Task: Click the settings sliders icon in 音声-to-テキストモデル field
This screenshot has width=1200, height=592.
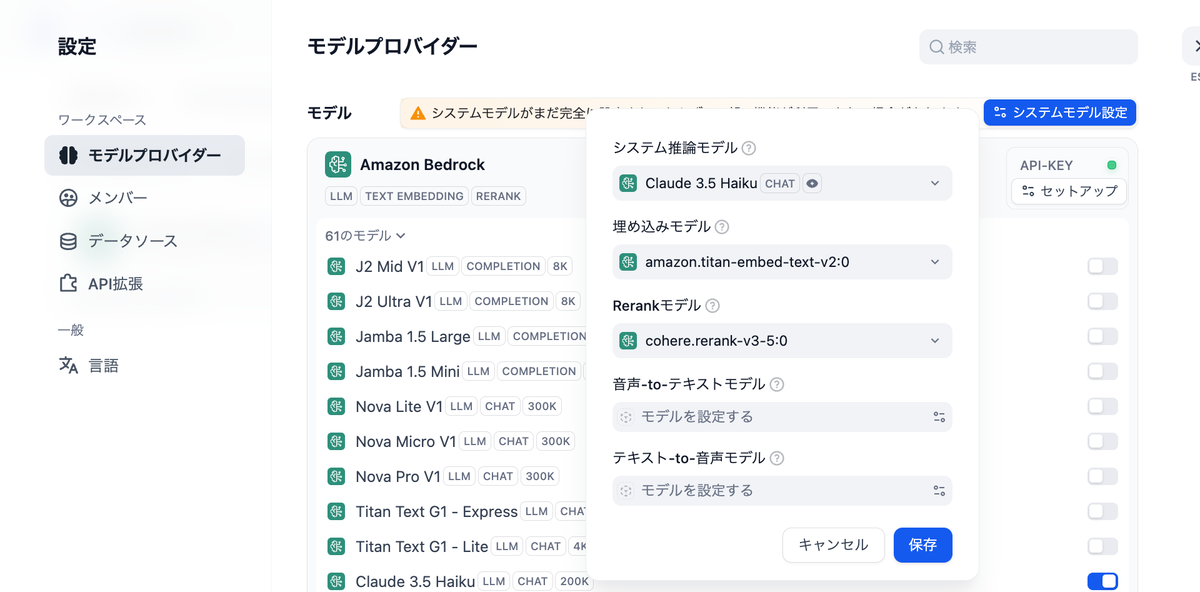Action: (939, 416)
